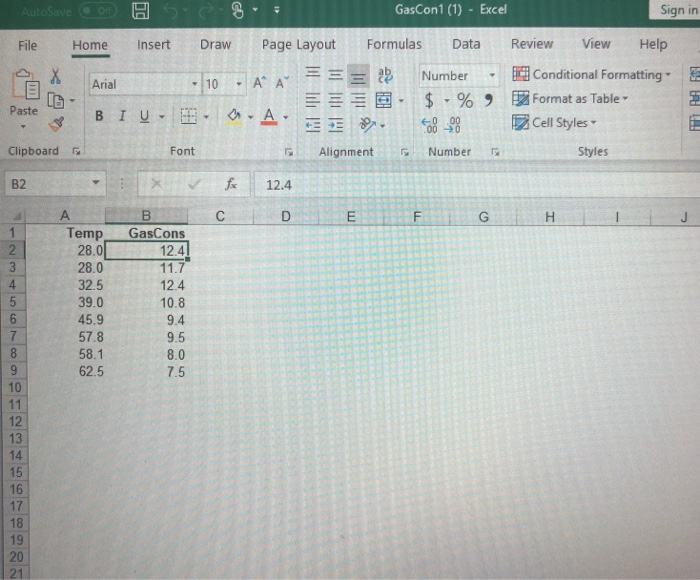Open the font size 10 dropdown
Screen dimensions: 700x580
click(x=239, y=84)
